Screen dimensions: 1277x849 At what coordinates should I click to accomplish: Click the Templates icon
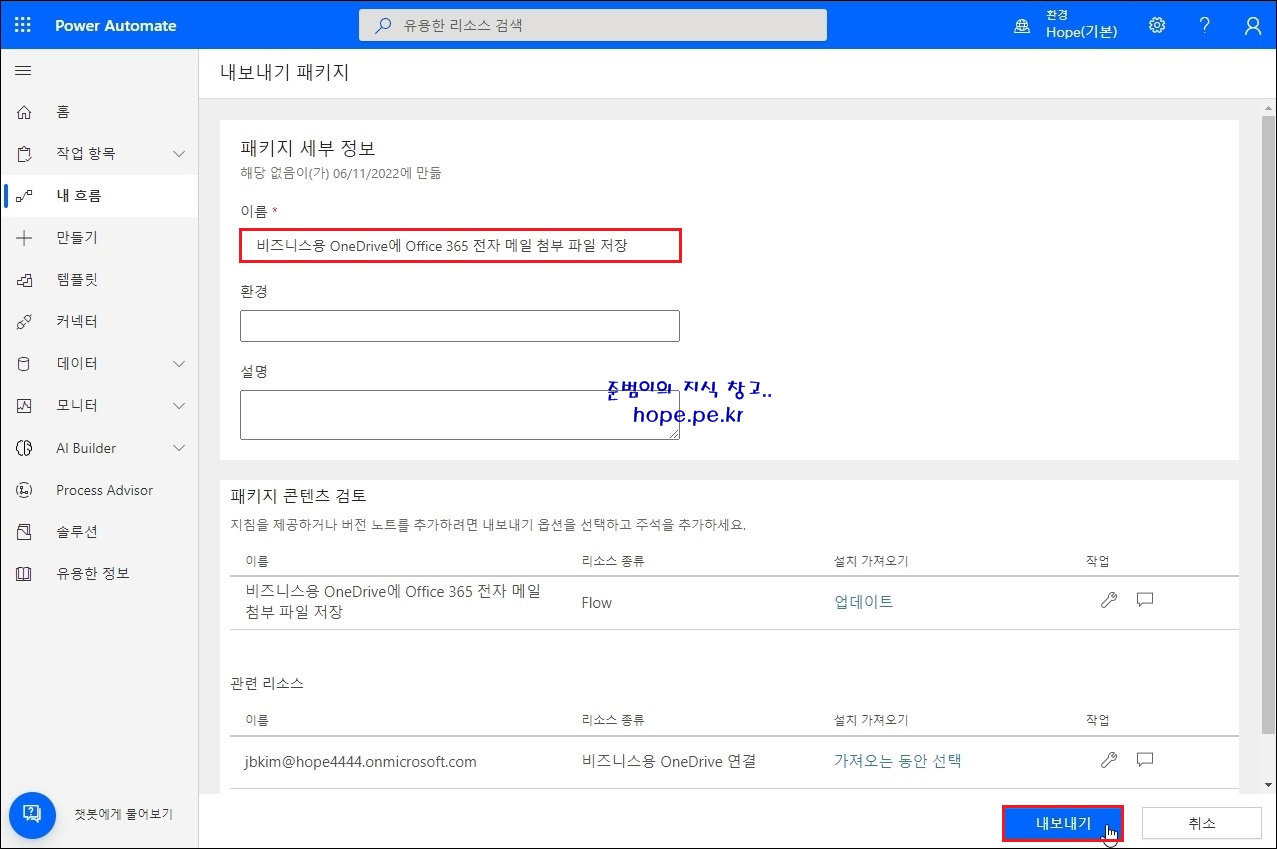click(x=24, y=280)
